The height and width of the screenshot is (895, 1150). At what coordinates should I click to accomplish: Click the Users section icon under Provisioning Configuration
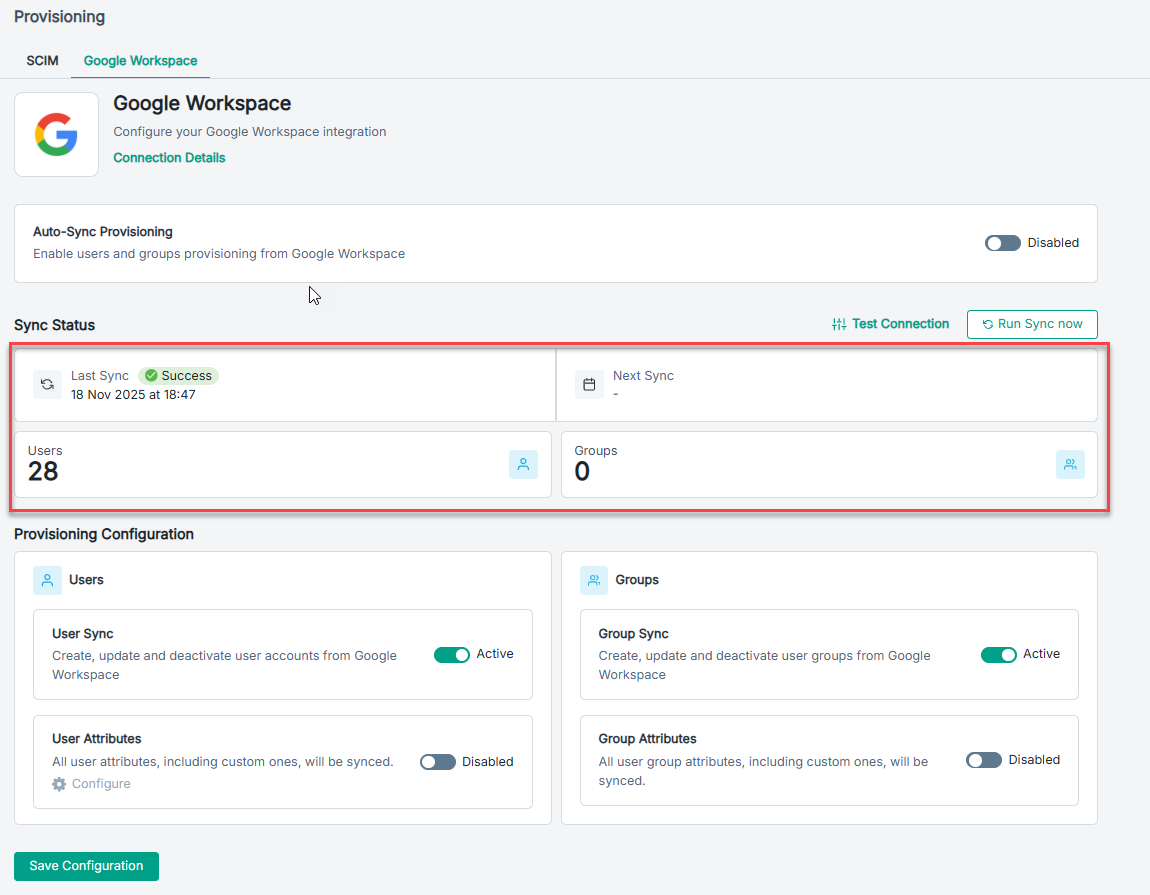point(47,580)
